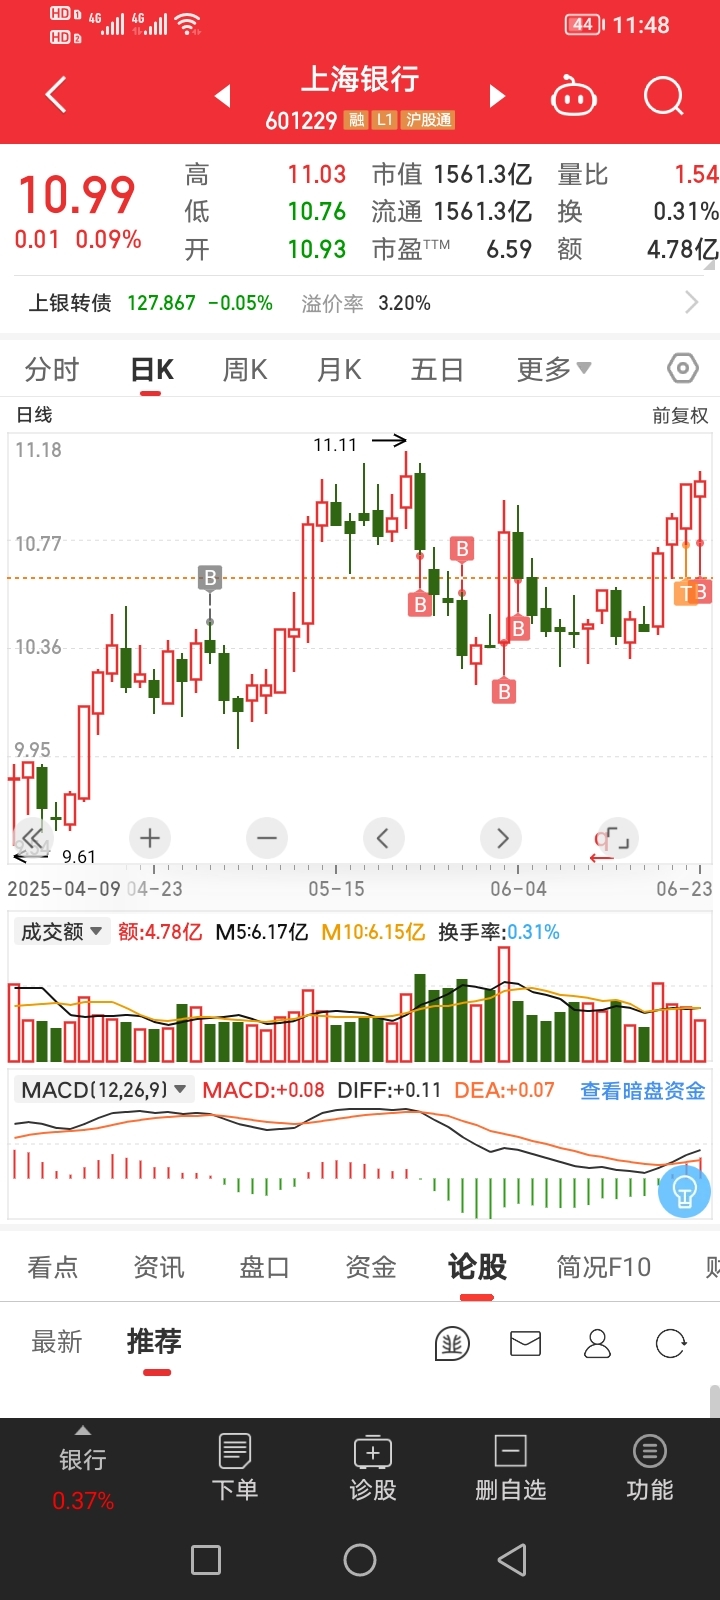The image size is (720, 1600).
Task: Select 月K monthly candlestick tab
Action: click(339, 369)
